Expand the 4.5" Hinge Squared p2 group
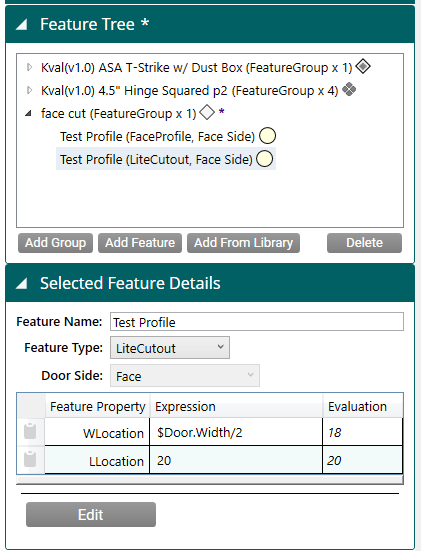Screen dimensions: 421x551 (x=30, y=90)
